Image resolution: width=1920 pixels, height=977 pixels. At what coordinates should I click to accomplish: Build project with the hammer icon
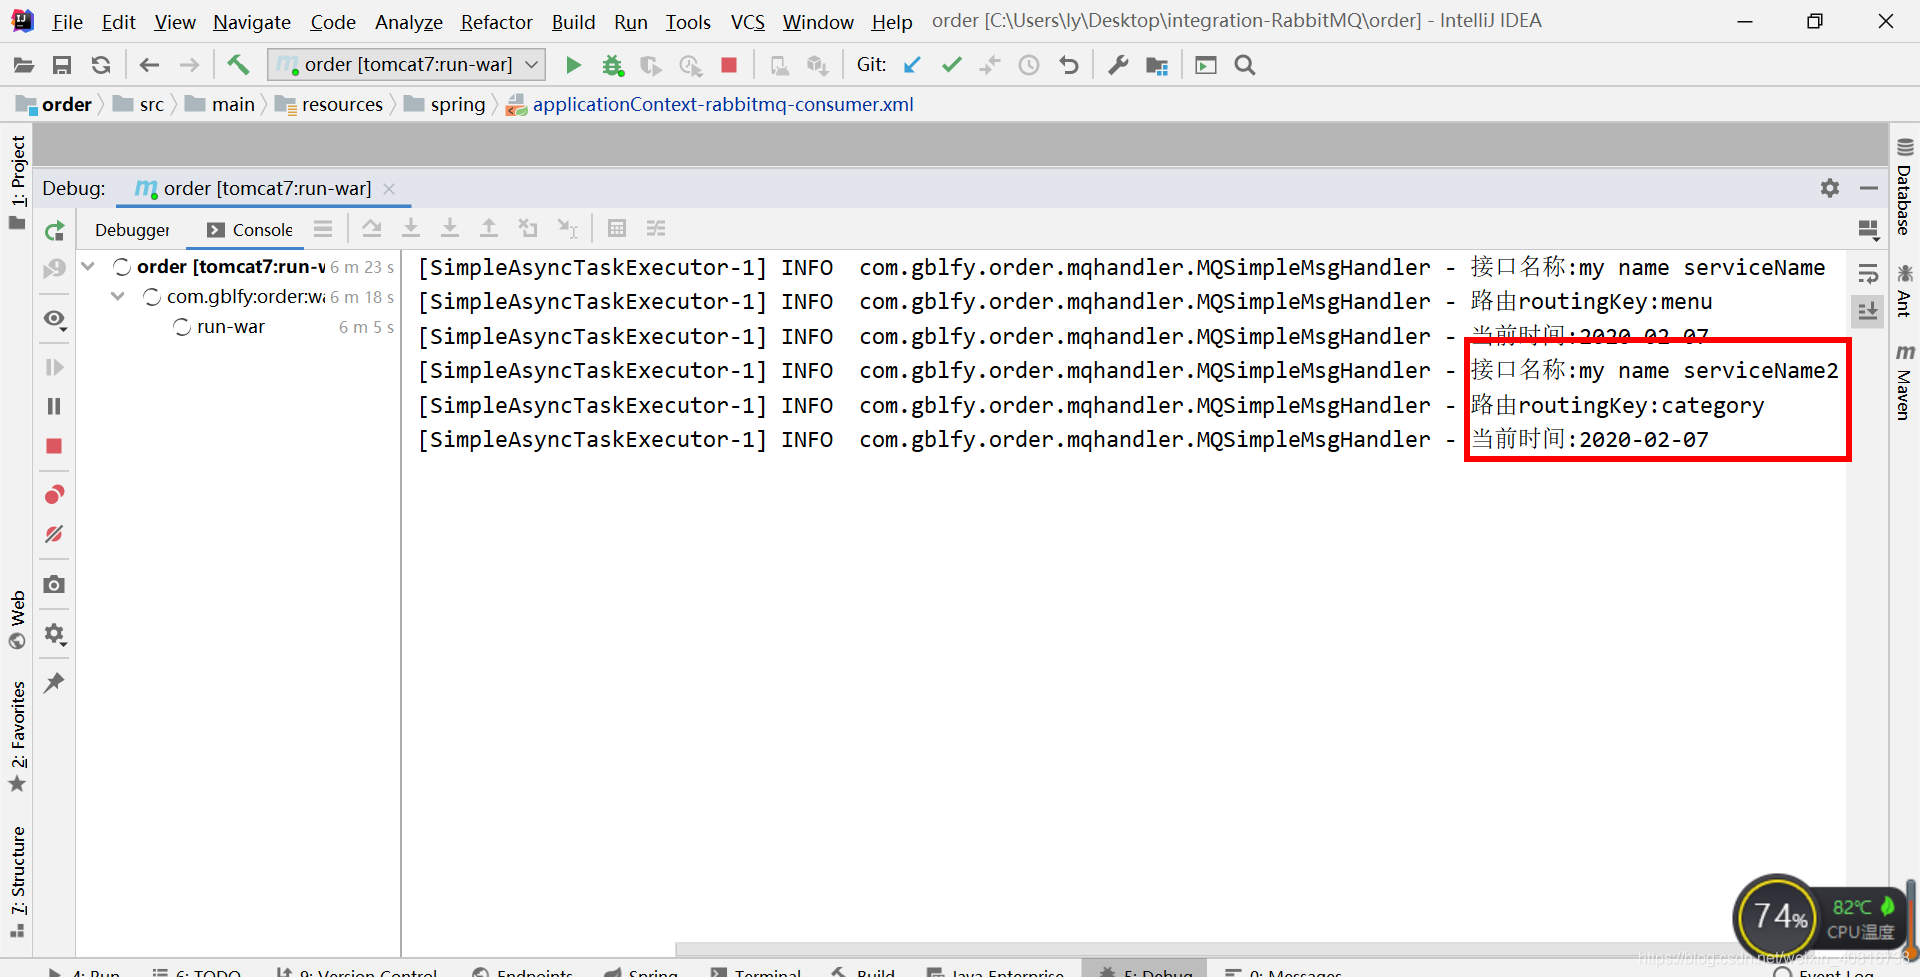238,65
